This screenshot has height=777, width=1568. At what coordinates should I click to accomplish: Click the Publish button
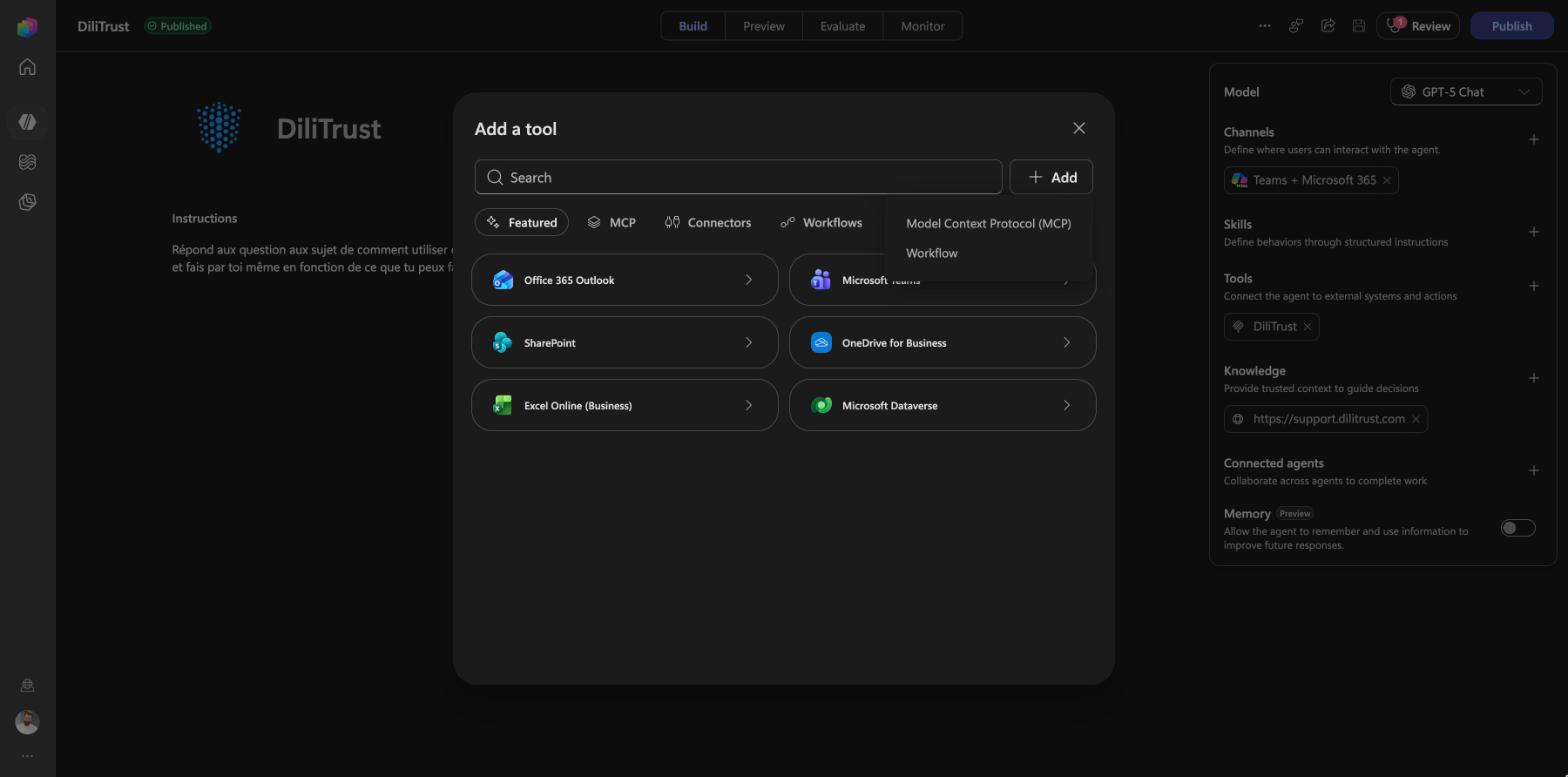tap(1512, 26)
